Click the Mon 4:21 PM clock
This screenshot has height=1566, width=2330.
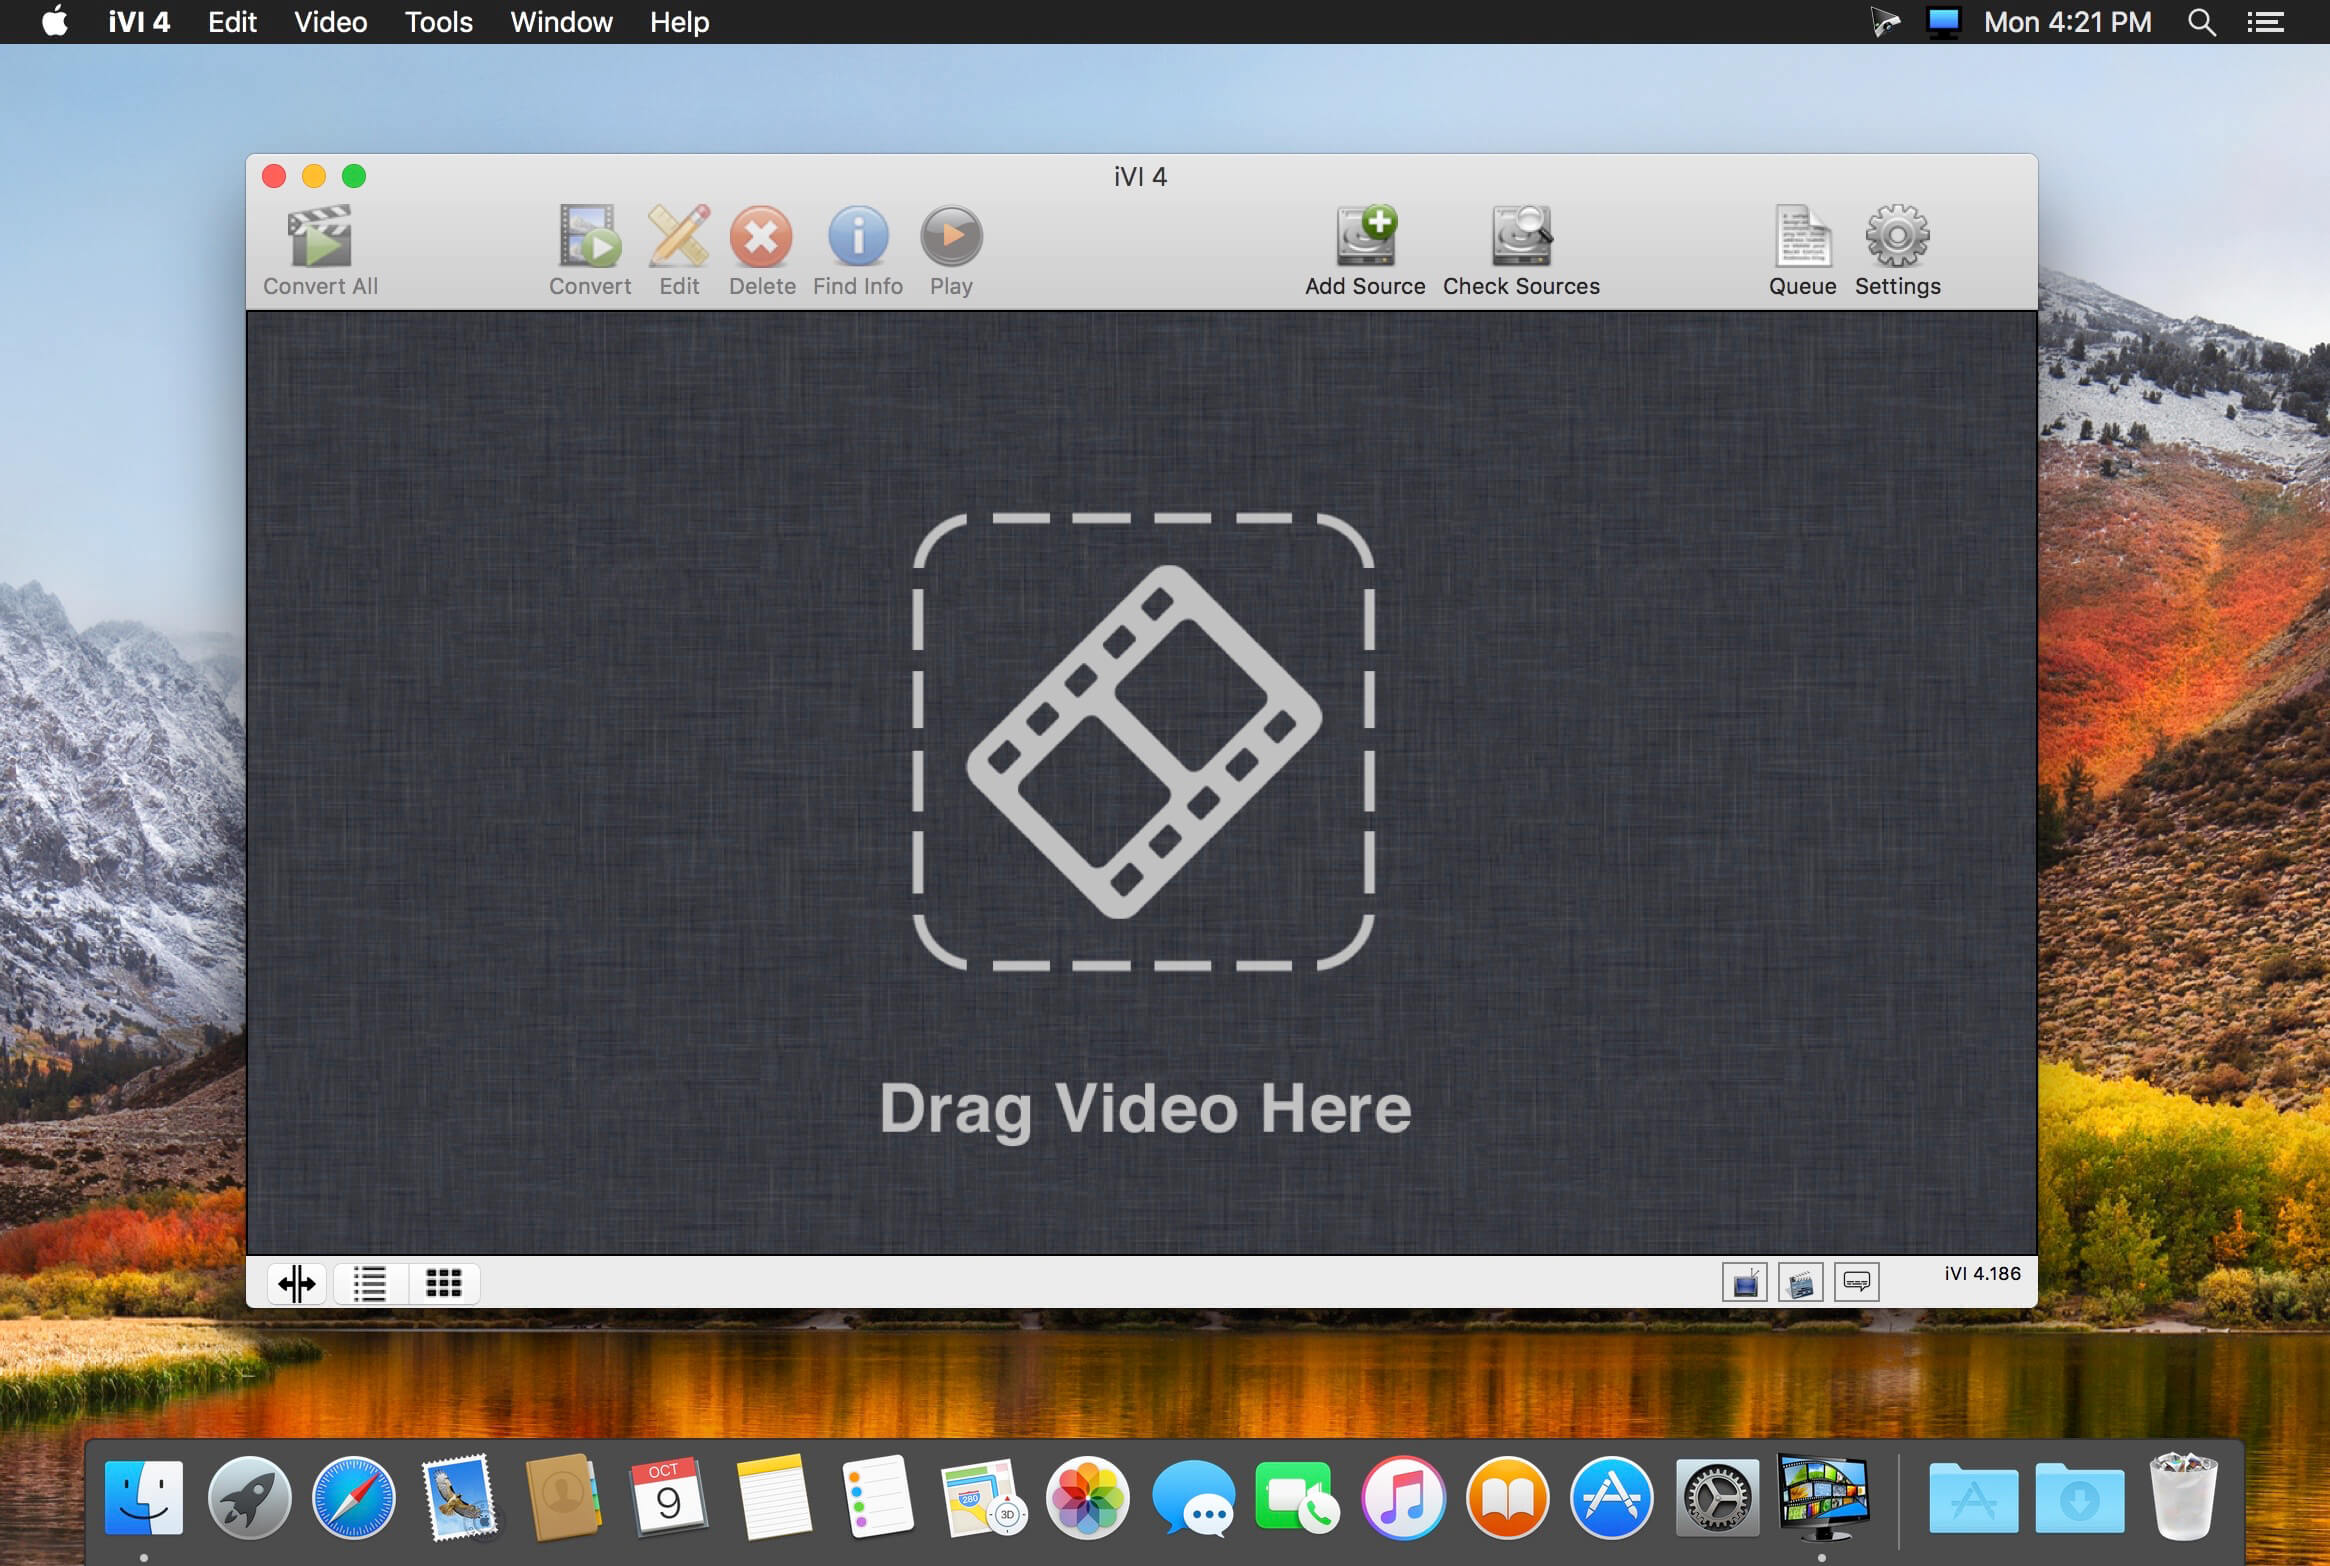[x=2067, y=22]
